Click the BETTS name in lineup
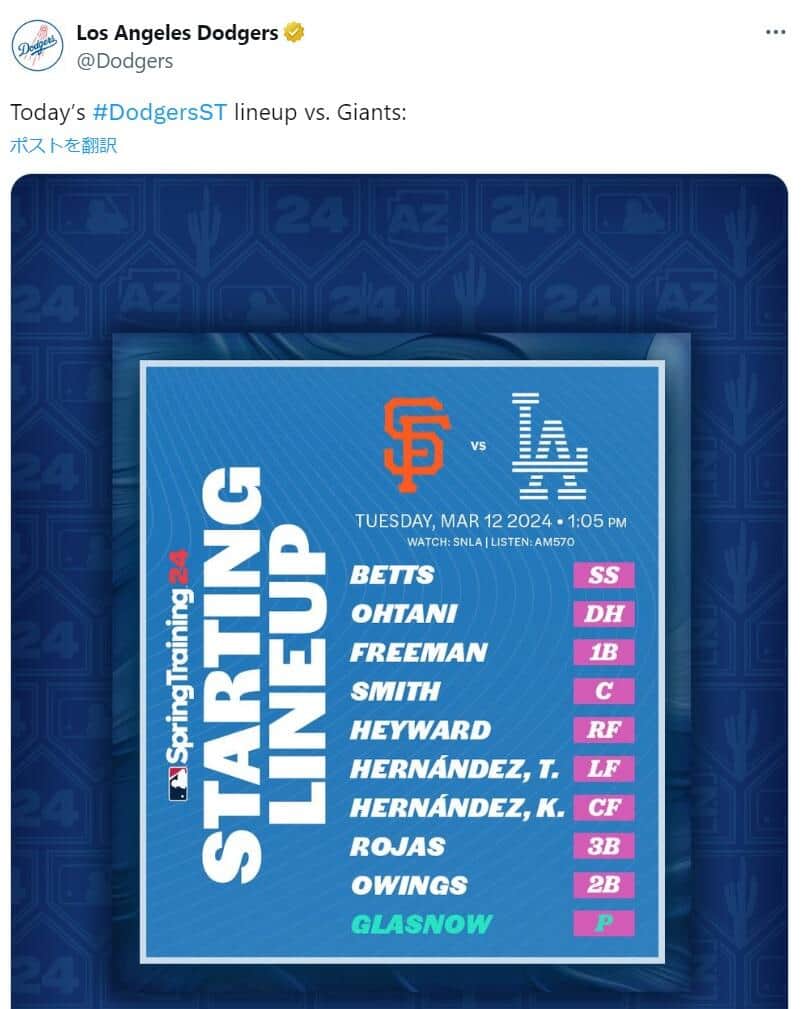801x1009 pixels. pyautogui.click(x=392, y=575)
